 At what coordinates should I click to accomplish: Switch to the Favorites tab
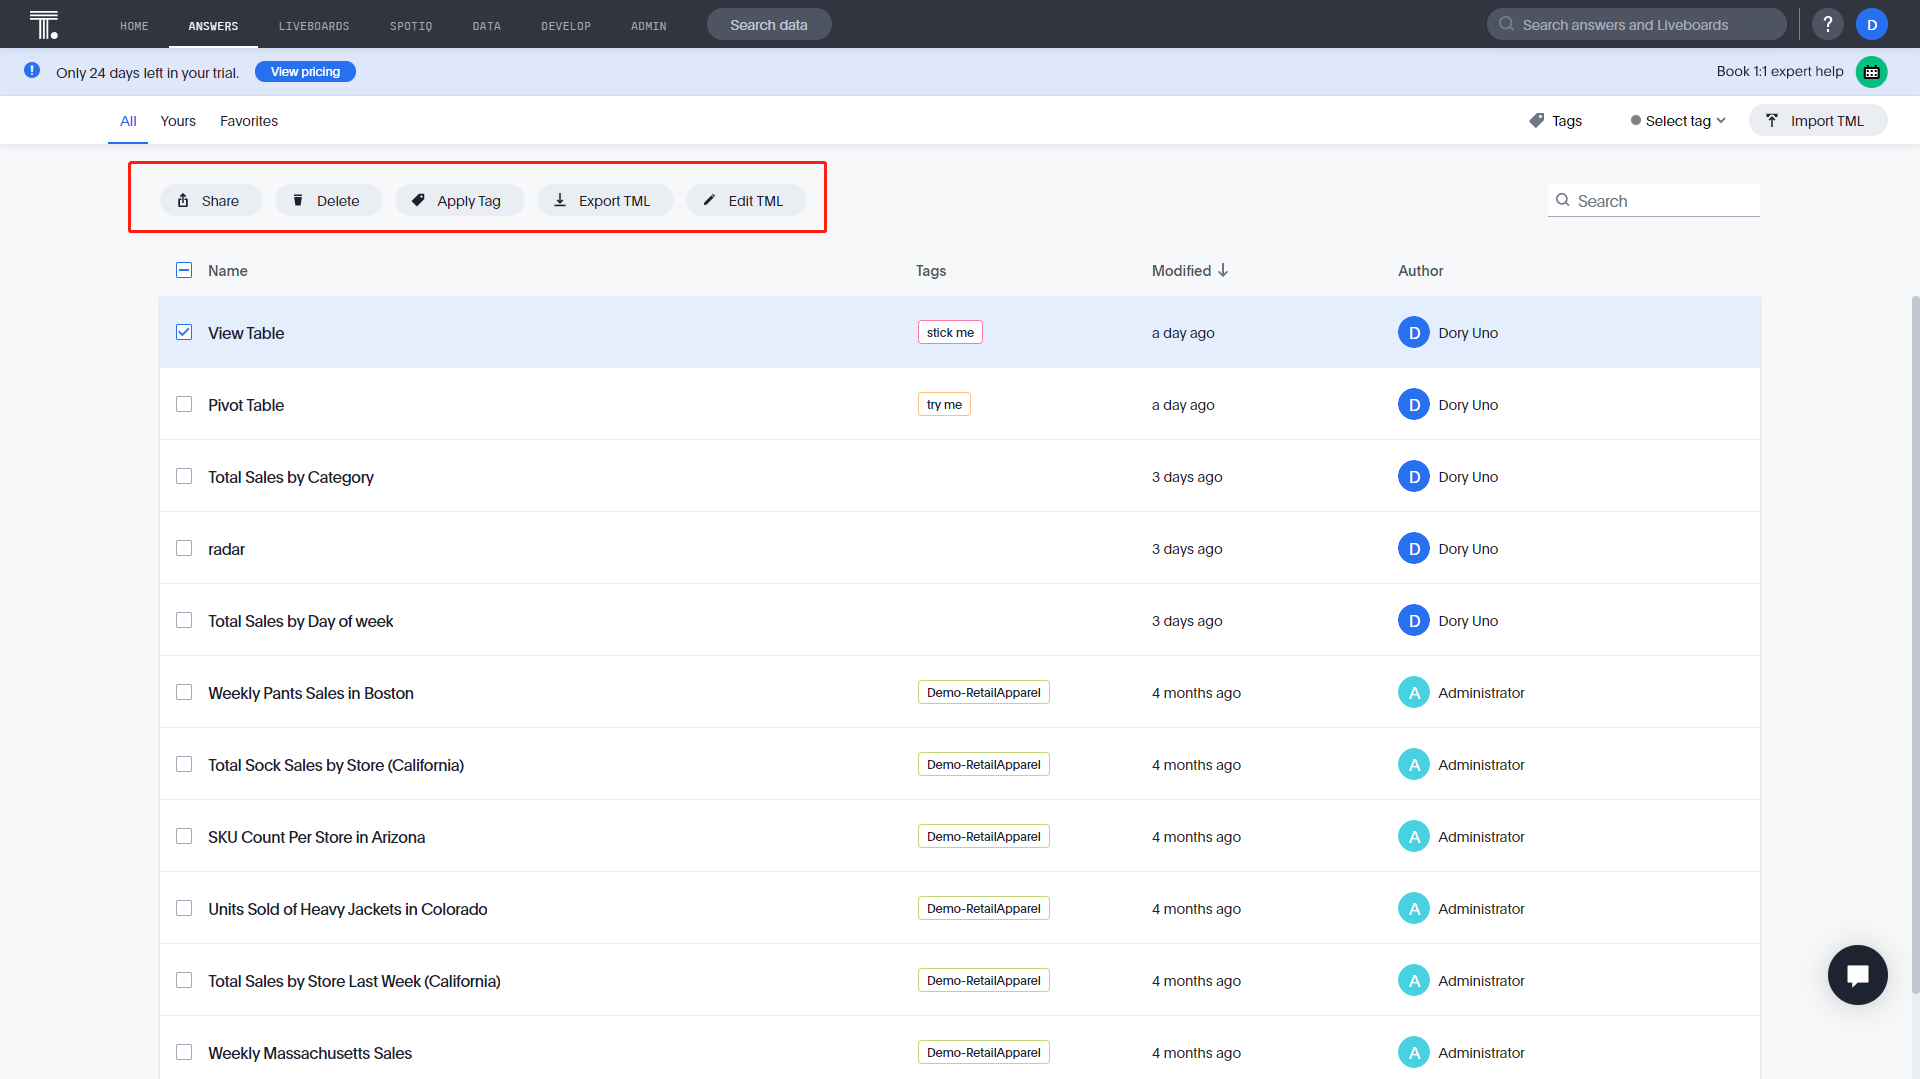click(x=248, y=121)
